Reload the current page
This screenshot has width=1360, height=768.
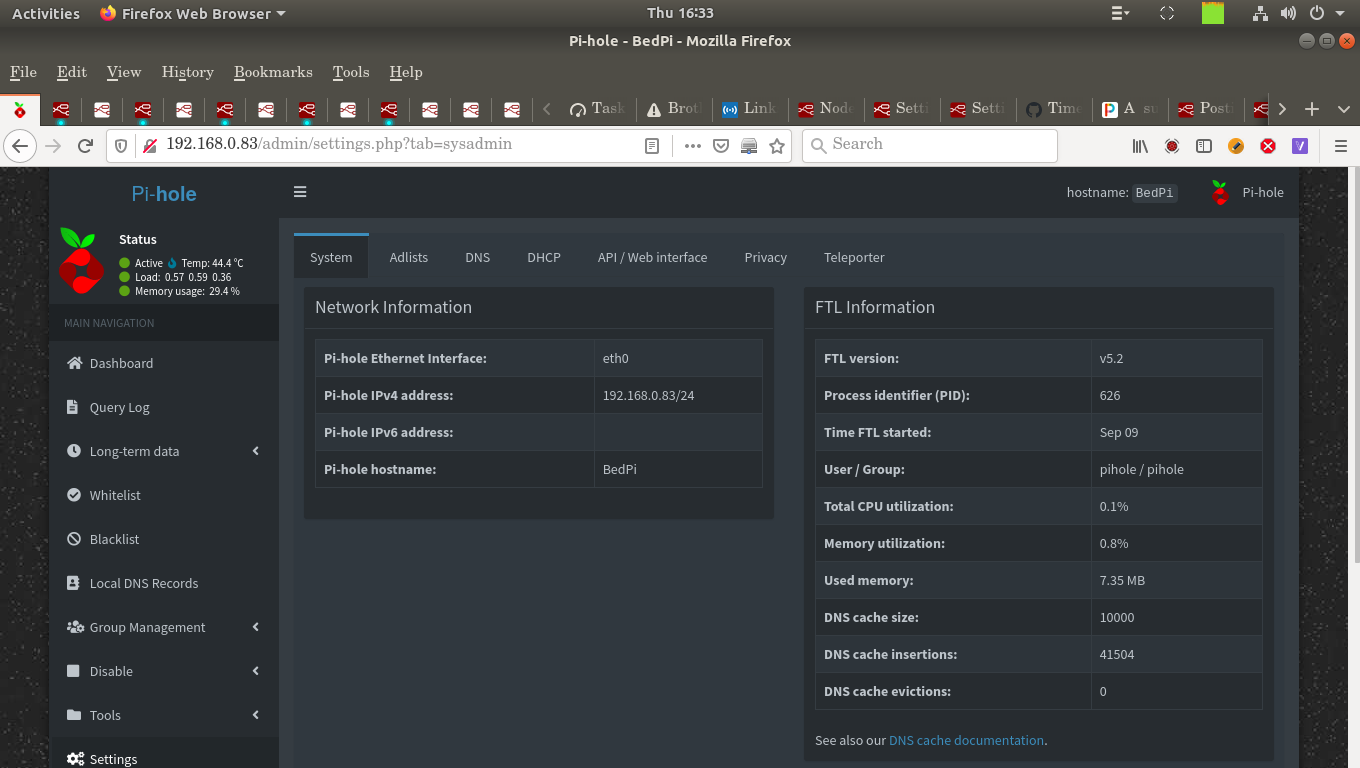(x=86, y=145)
